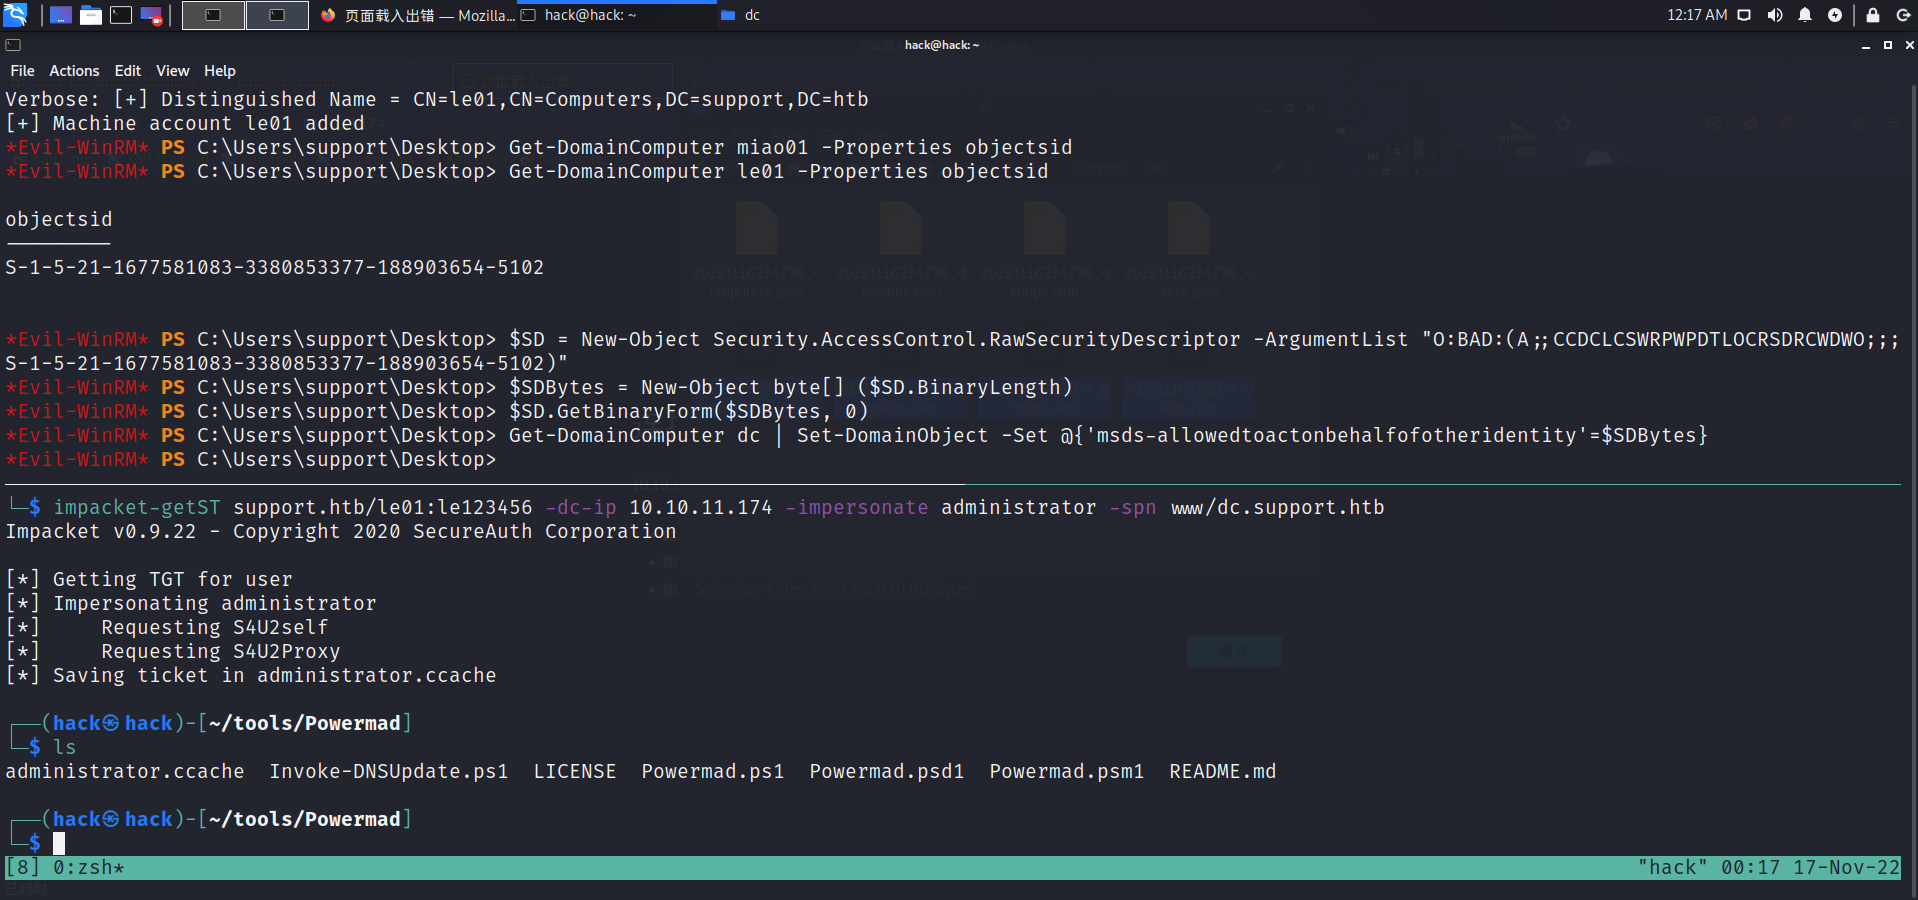The image size is (1918, 900).
Task: Click Invoke-DNSUpdate.ps1 in ls output
Action: tap(389, 771)
